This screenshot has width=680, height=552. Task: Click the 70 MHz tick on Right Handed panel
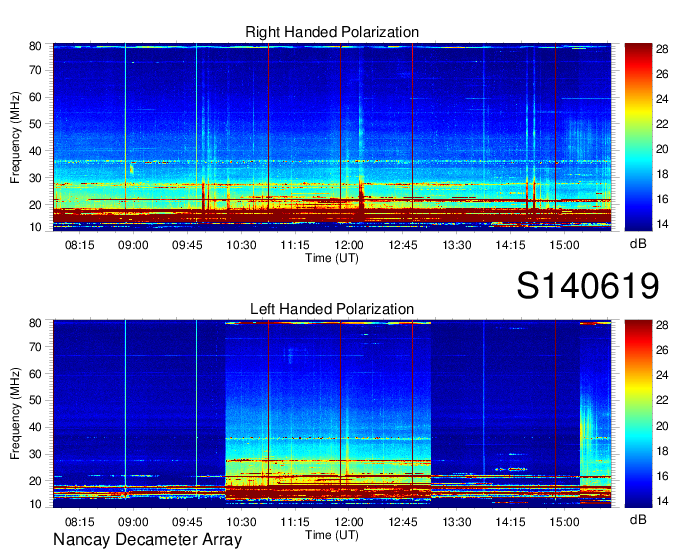click(x=35, y=70)
